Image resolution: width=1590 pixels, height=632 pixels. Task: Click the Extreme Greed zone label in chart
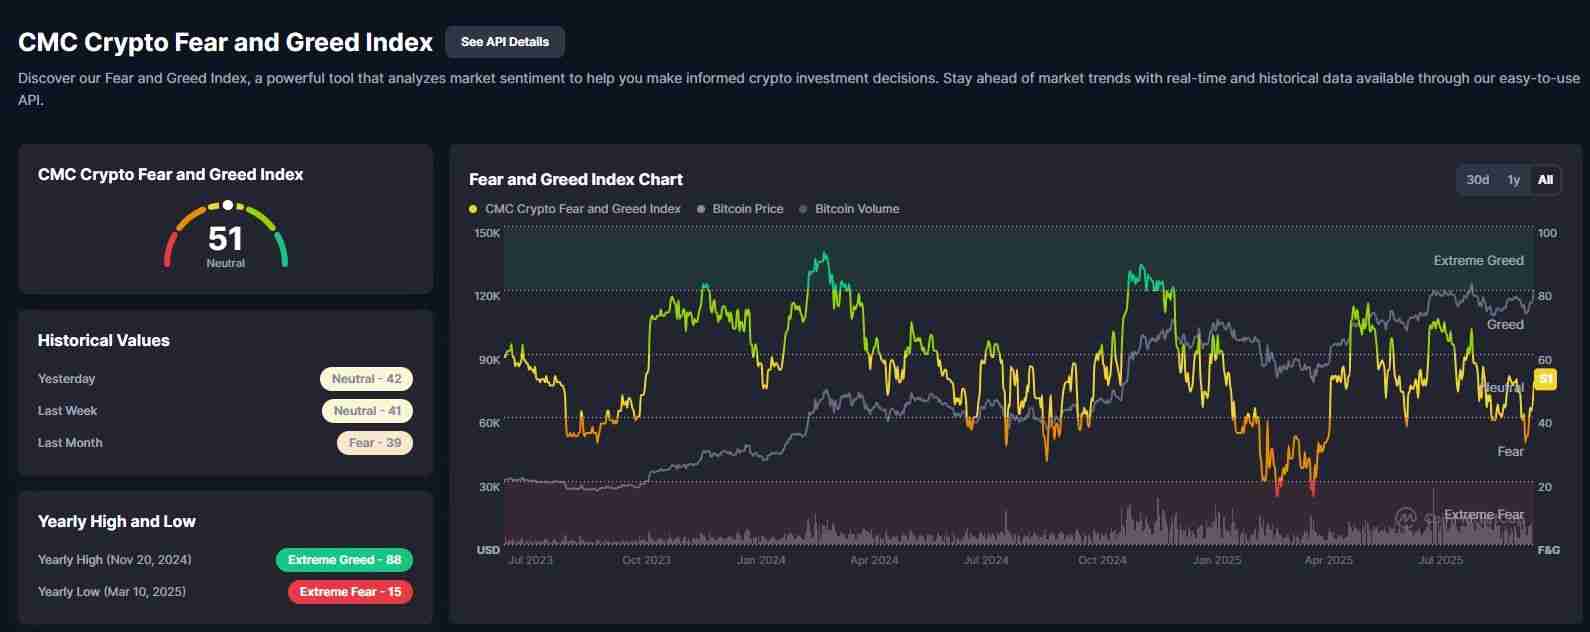coord(1478,261)
